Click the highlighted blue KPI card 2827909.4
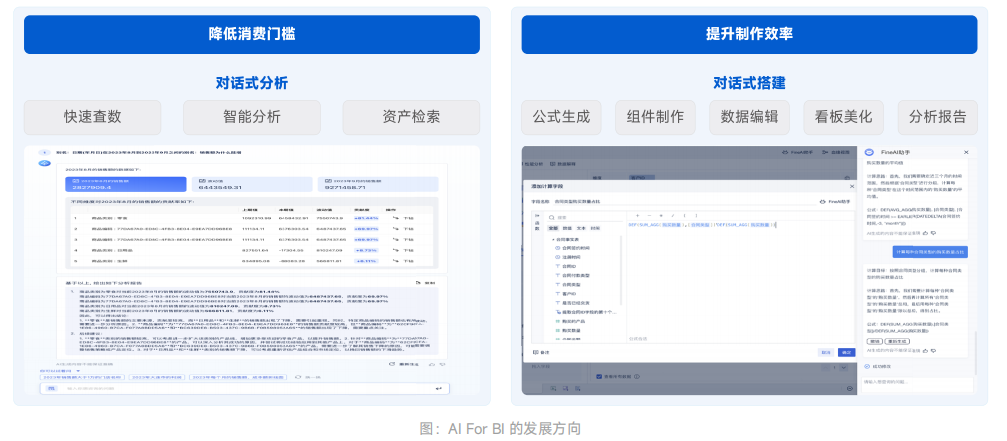1007x441 pixels. click(x=126, y=184)
